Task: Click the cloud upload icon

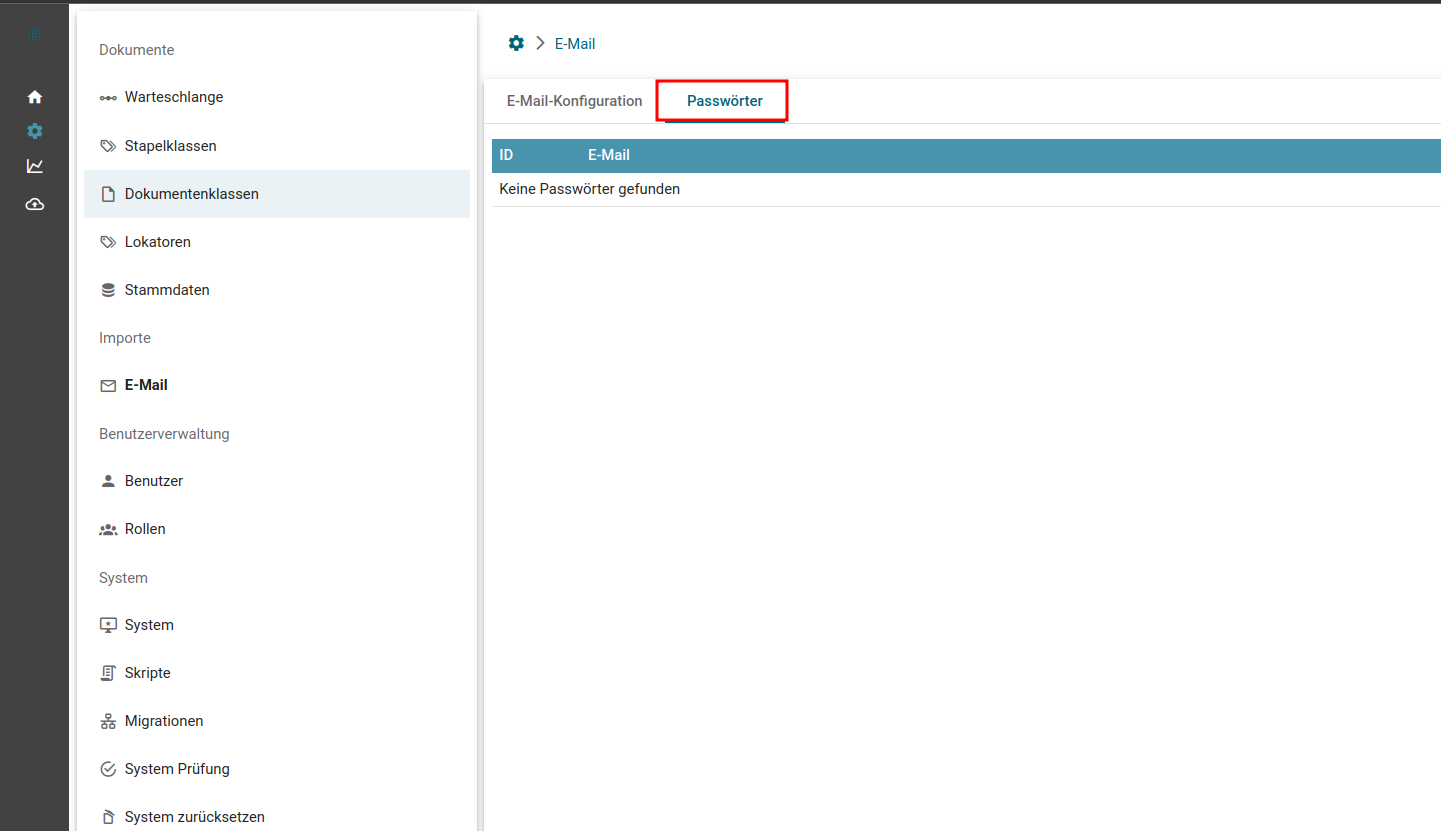Action: pos(35,204)
